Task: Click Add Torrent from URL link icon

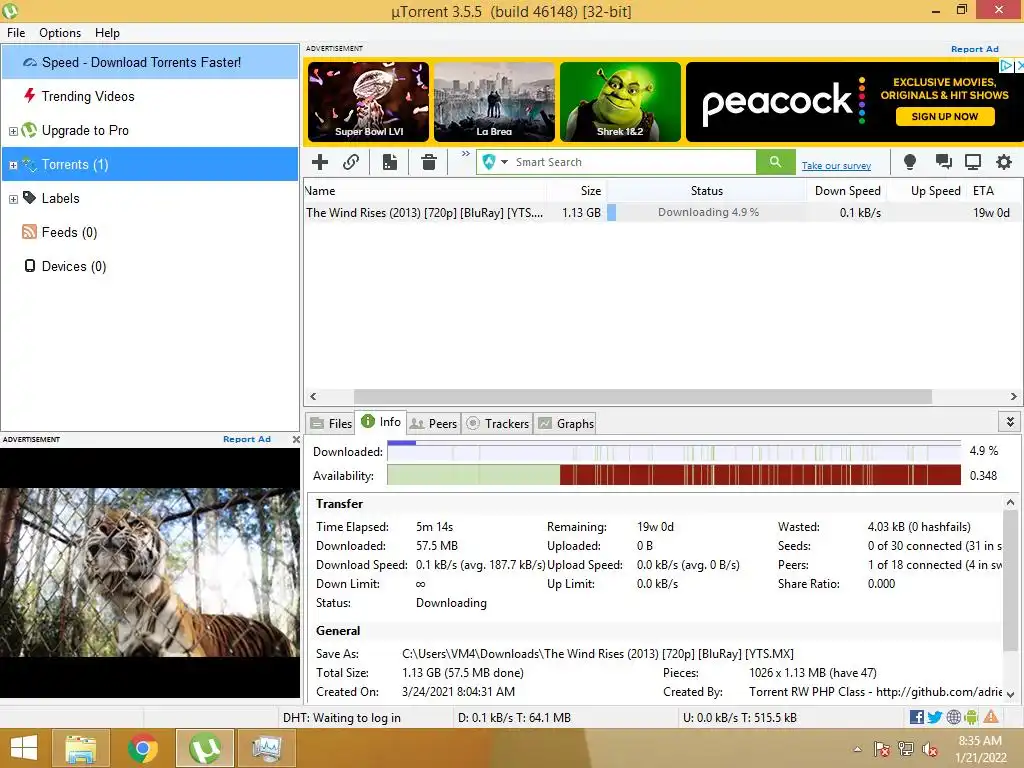Action: pos(351,162)
